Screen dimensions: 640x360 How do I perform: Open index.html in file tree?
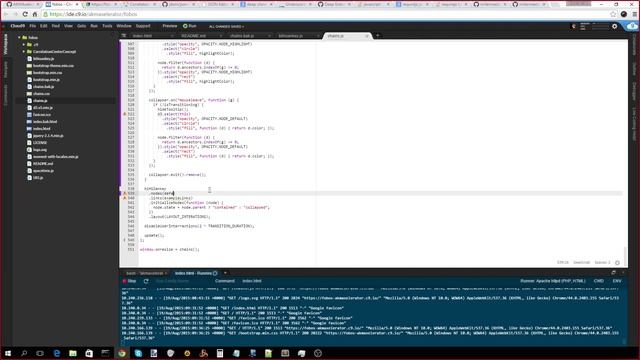[42, 129]
